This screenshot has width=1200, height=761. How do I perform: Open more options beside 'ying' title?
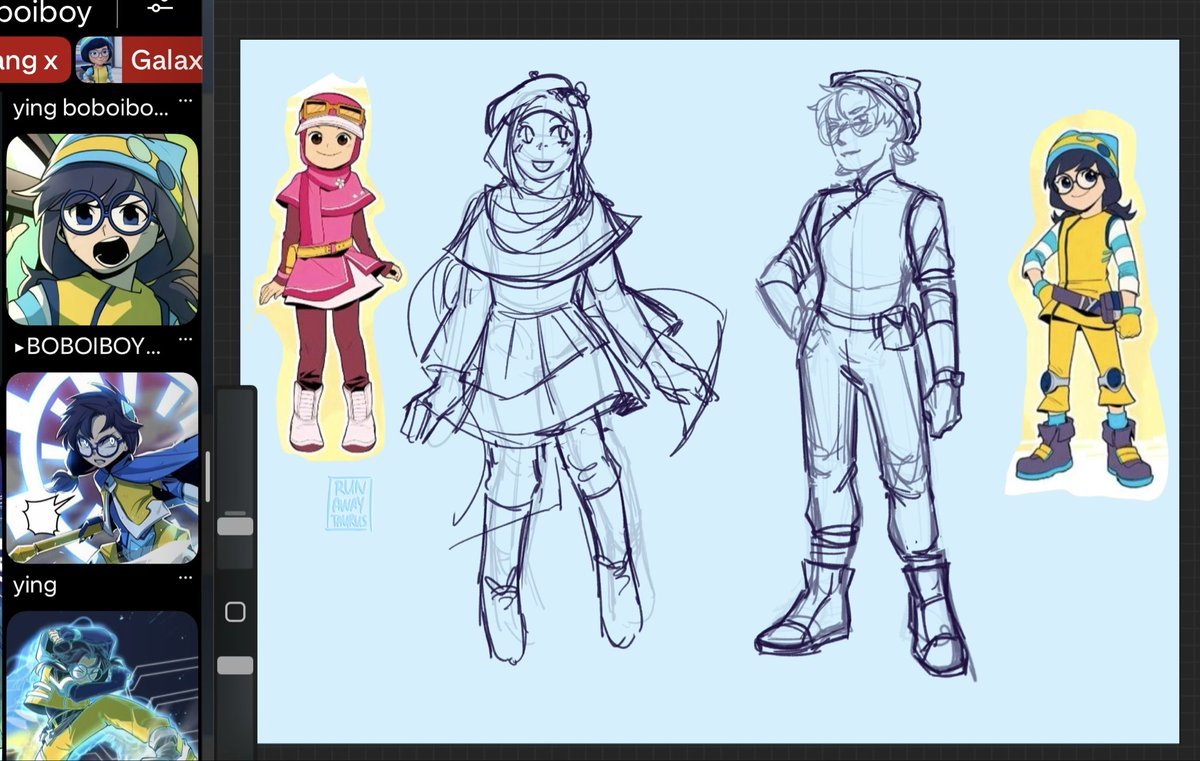click(x=185, y=580)
